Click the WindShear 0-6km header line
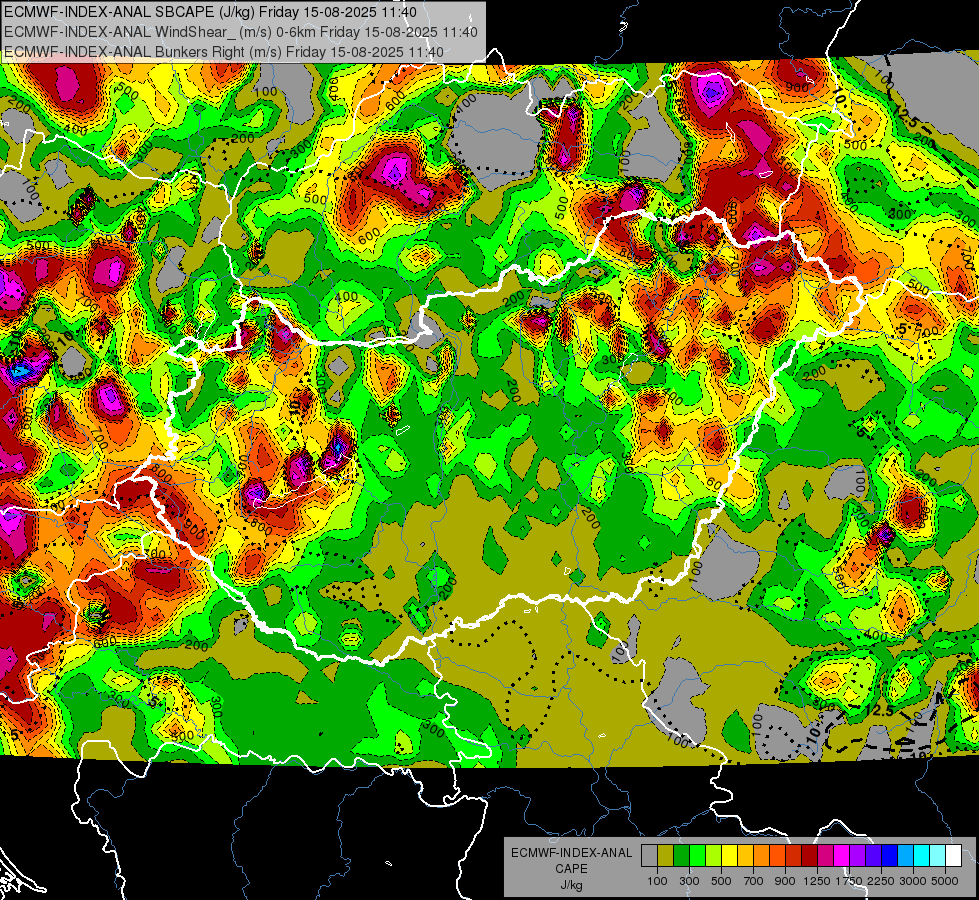 pyautogui.click(x=240, y=32)
